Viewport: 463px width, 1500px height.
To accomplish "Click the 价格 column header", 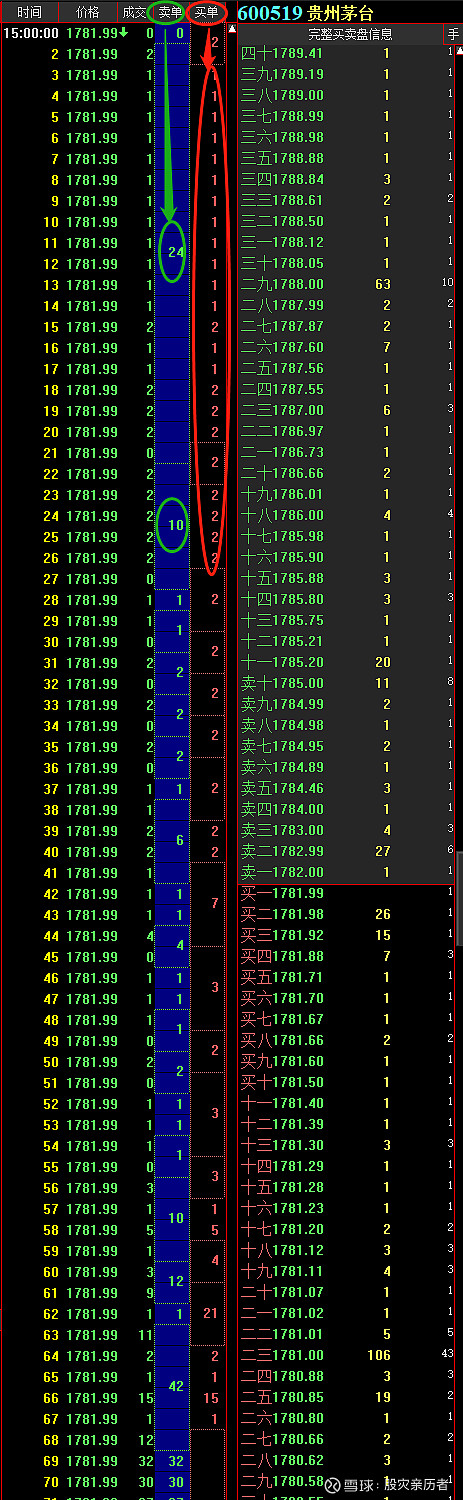I will click(88, 12).
